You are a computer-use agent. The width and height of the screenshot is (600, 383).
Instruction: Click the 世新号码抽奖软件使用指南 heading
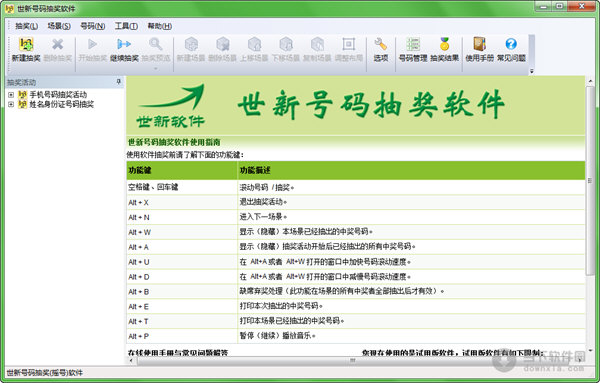pyautogui.click(x=174, y=142)
